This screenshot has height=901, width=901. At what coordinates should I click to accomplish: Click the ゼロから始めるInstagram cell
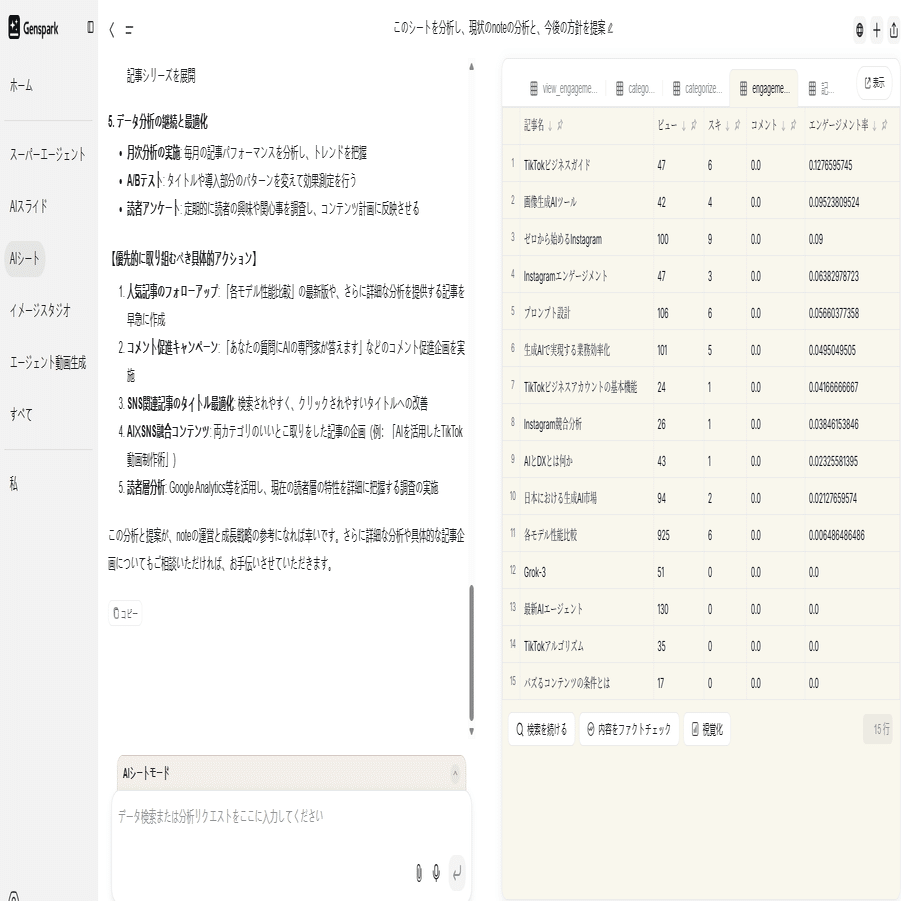(586, 239)
